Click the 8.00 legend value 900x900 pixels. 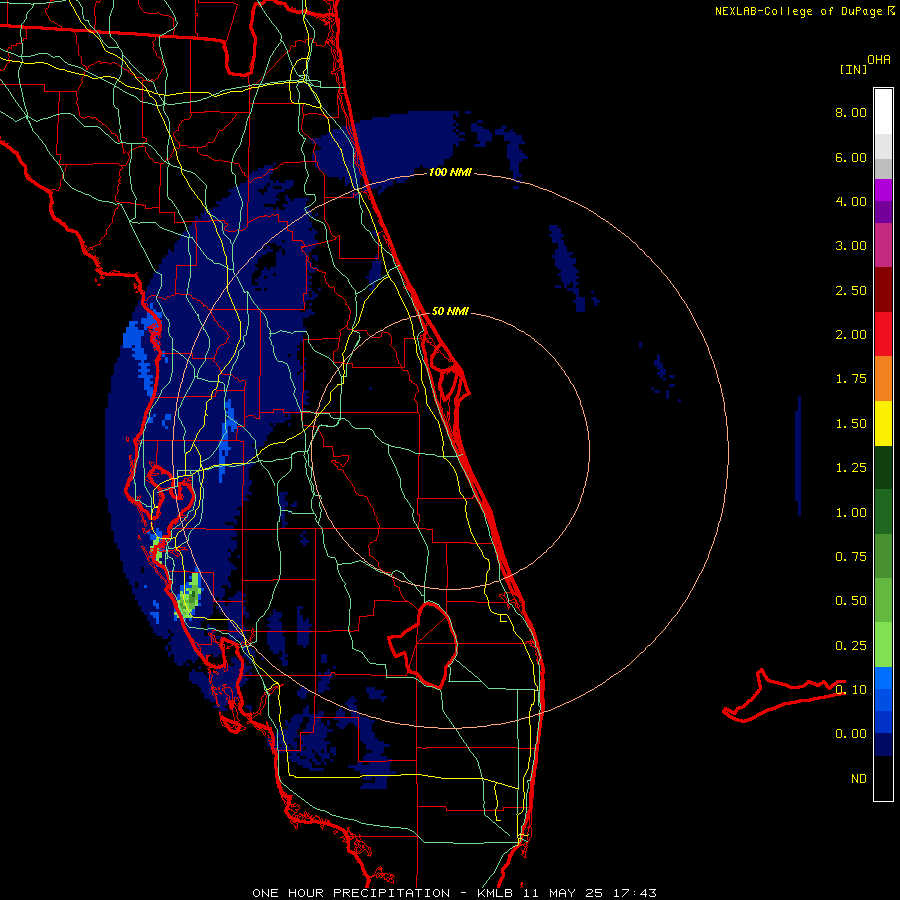pos(851,112)
